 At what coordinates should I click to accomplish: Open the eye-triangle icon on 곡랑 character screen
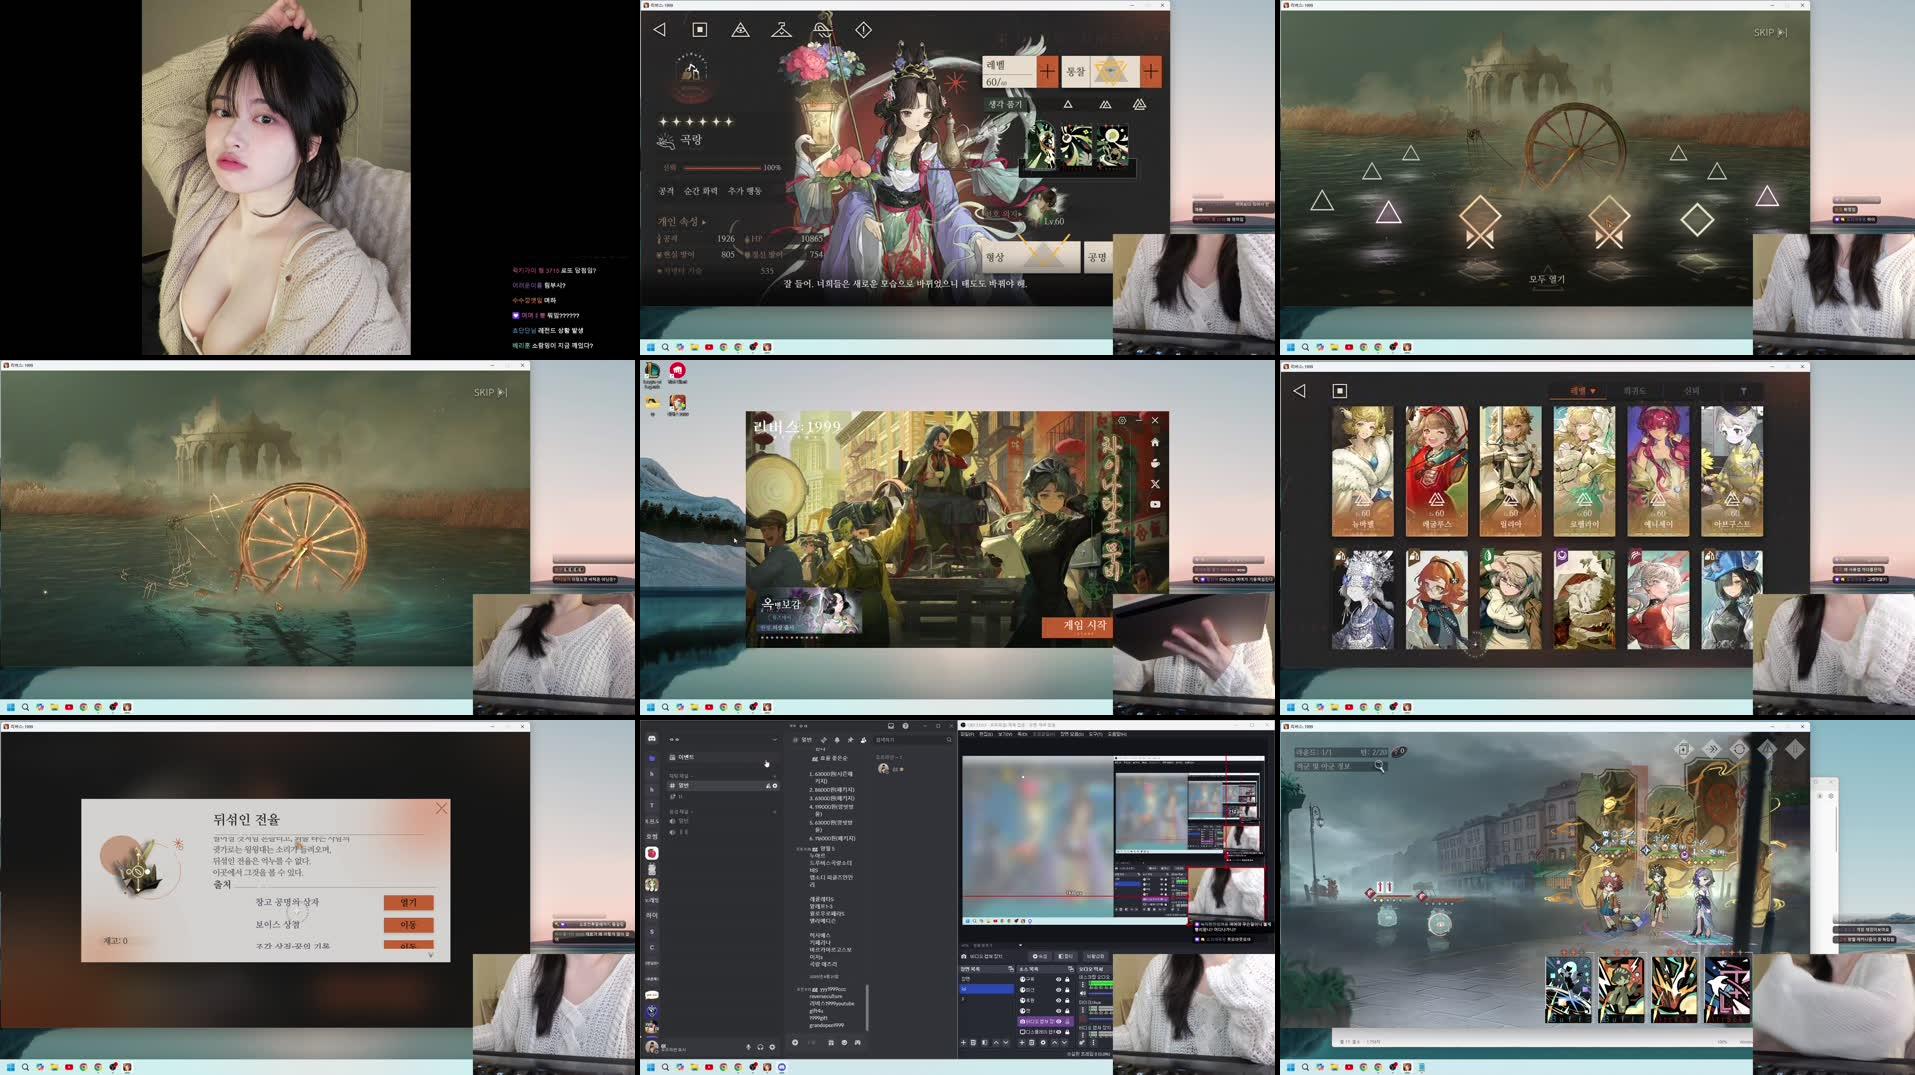(740, 30)
